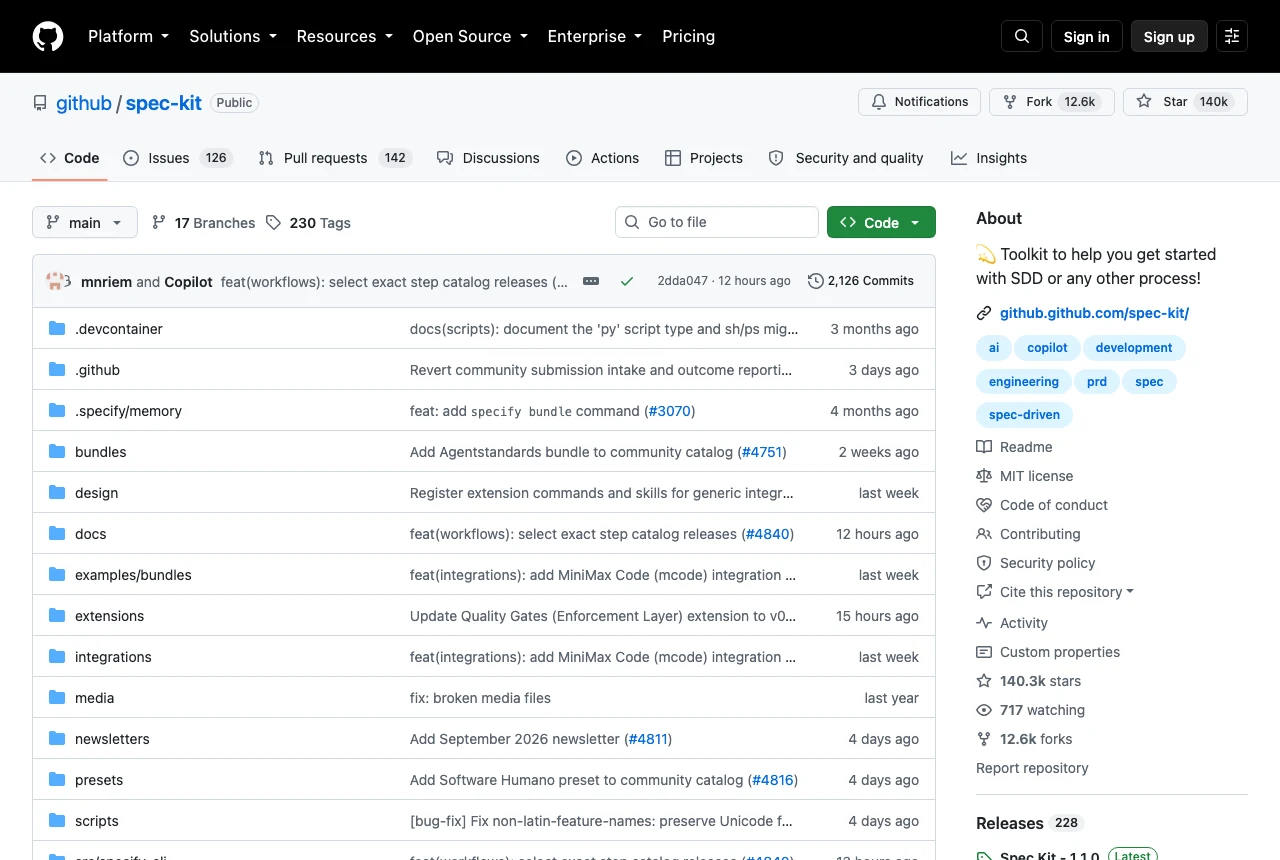Click the folder icon next to media
The image size is (1280, 860).
(57, 697)
